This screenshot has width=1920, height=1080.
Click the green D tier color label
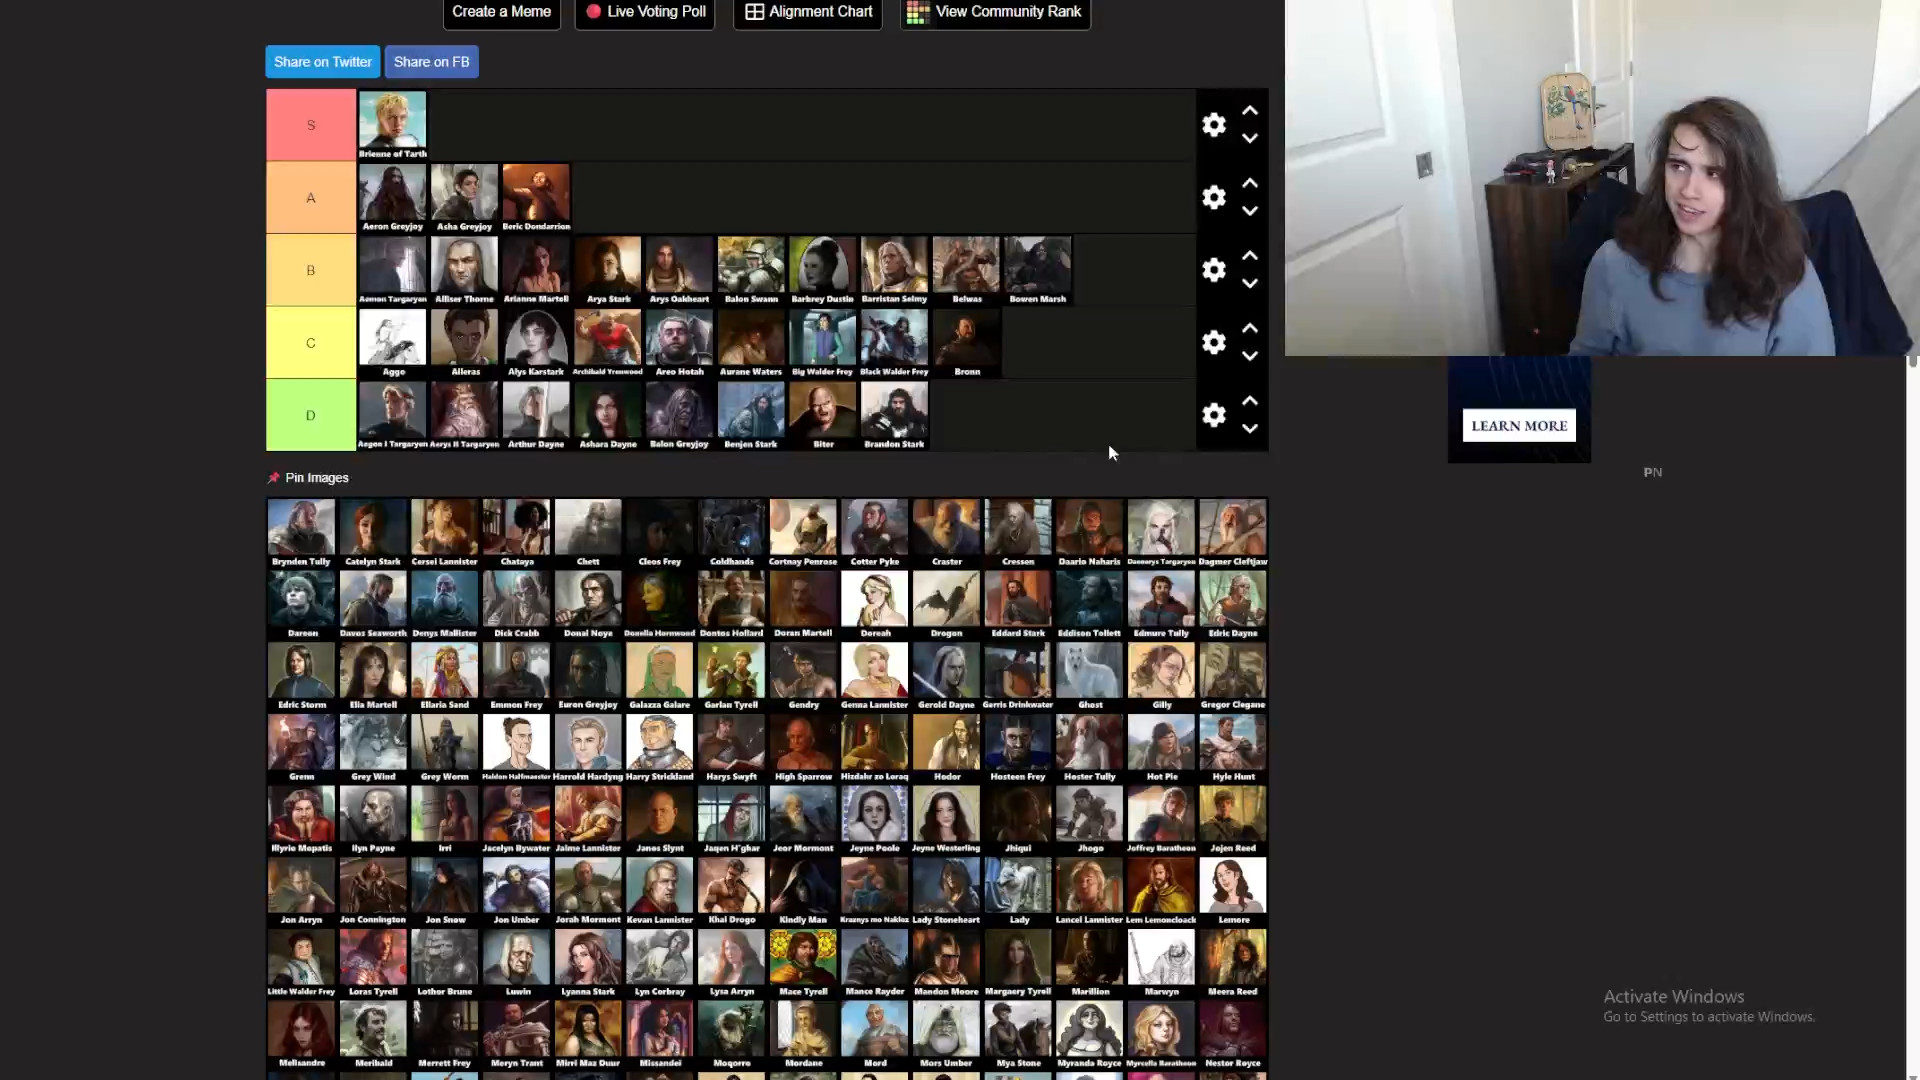tap(311, 415)
